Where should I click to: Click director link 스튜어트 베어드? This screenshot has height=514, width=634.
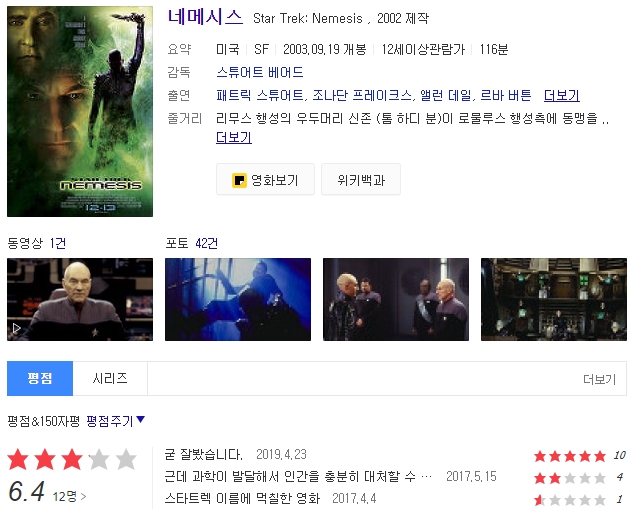[260, 72]
